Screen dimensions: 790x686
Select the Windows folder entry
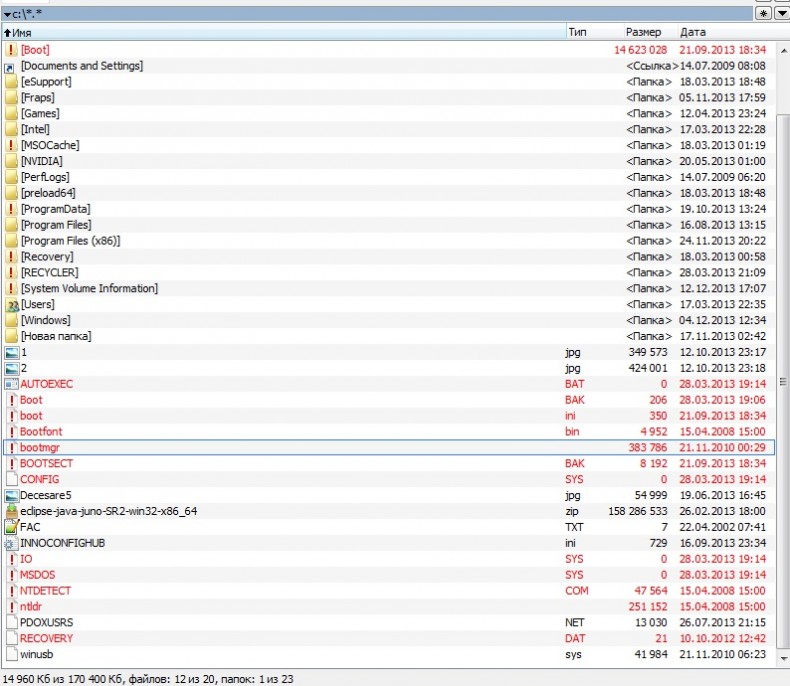pos(45,320)
